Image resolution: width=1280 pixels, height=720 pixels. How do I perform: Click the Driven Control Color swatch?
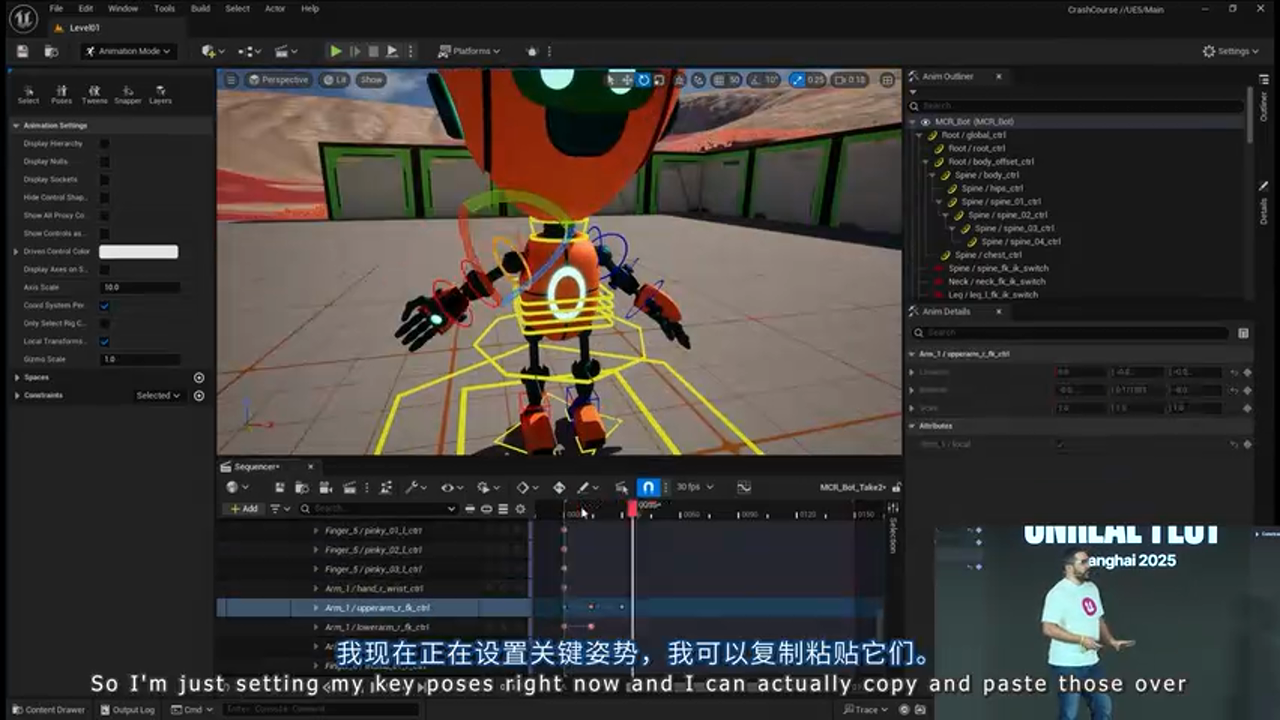(x=138, y=251)
